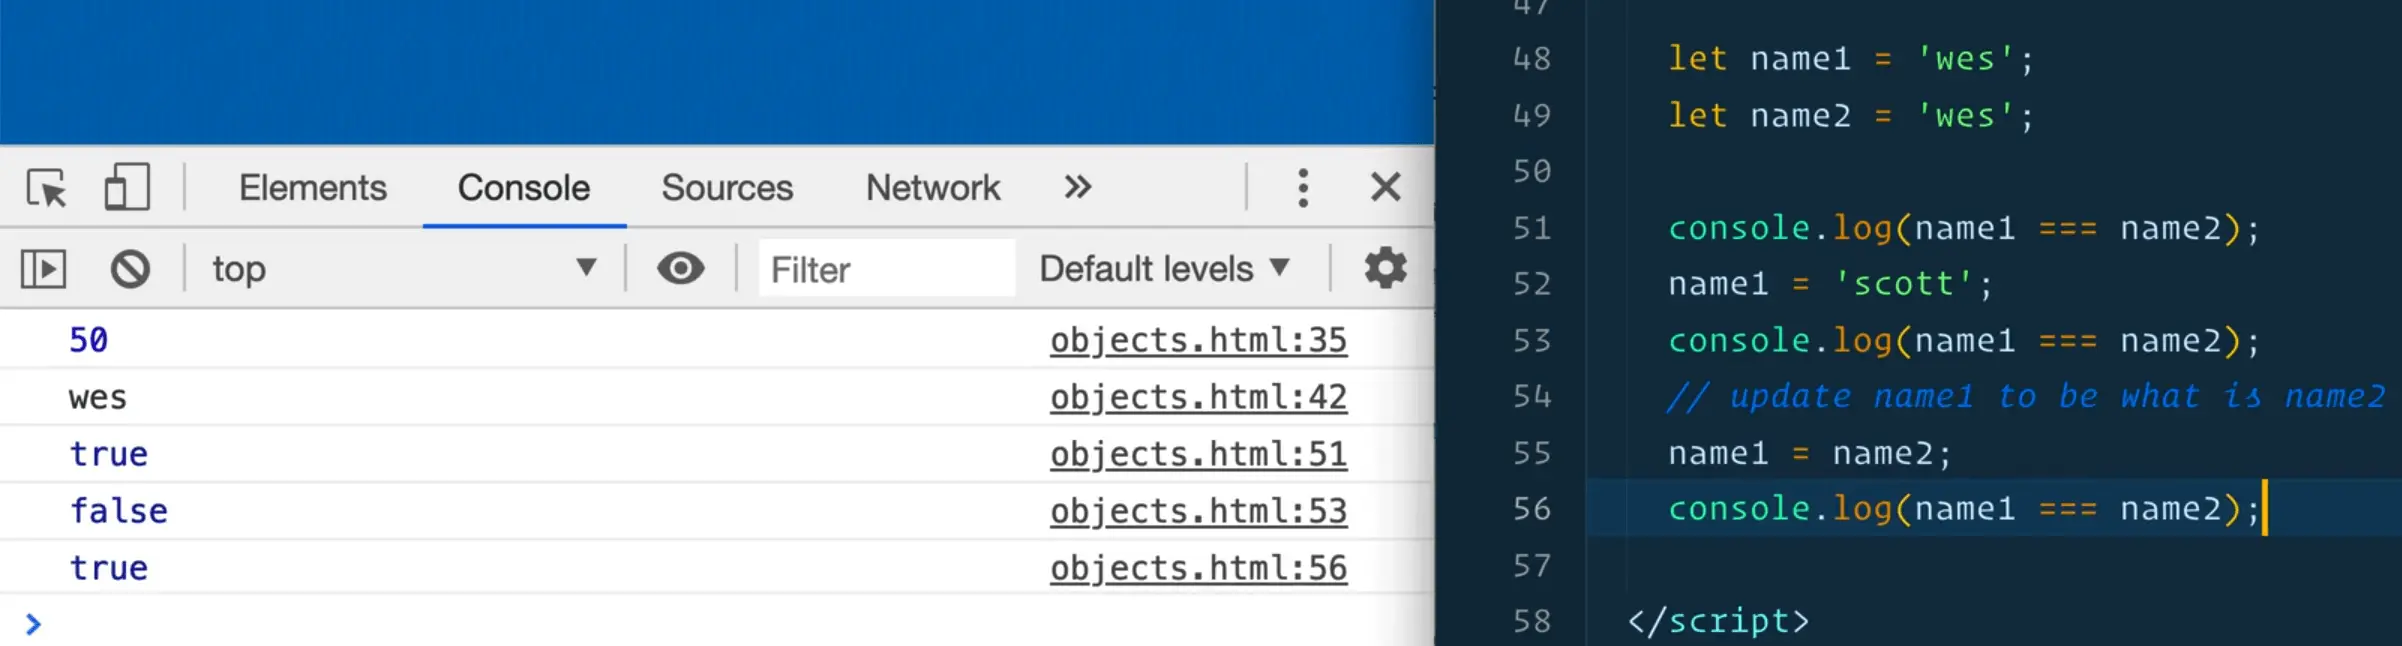Toggle the device toolbar icon
The image size is (2402, 646).
127,188
